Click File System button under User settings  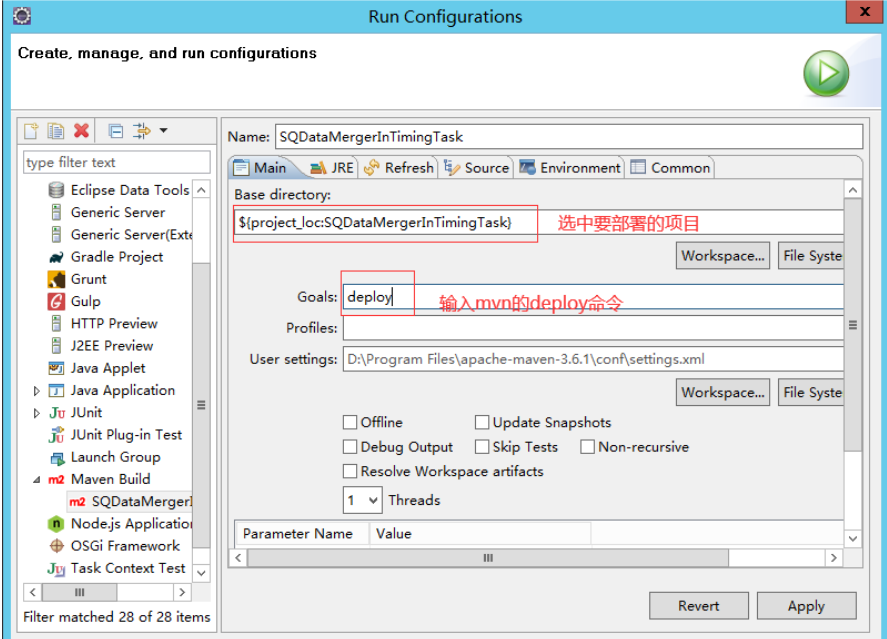[x=811, y=392]
